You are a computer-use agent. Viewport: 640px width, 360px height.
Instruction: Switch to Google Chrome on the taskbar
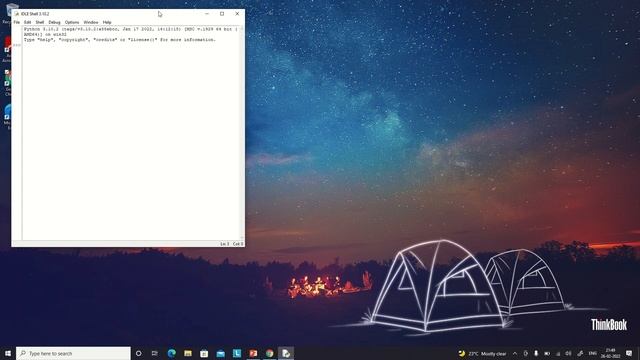point(269,353)
